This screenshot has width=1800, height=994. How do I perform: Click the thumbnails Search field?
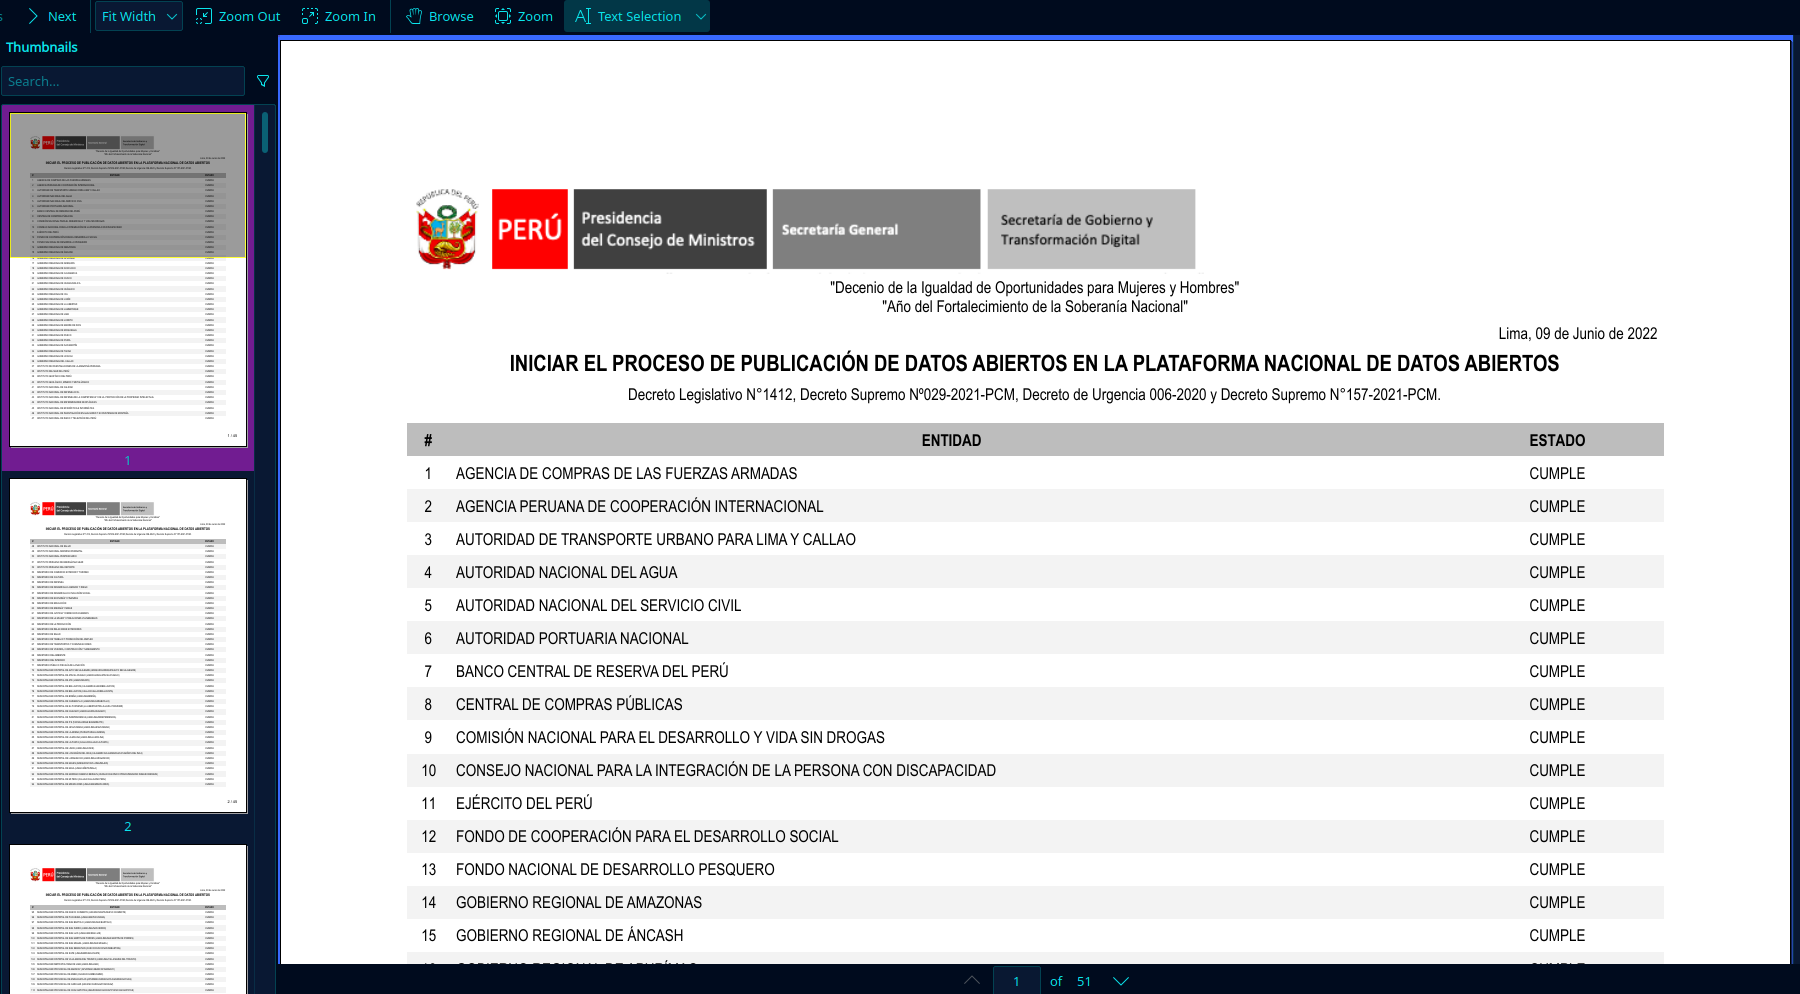pyautogui.click(x=122, y=81)
